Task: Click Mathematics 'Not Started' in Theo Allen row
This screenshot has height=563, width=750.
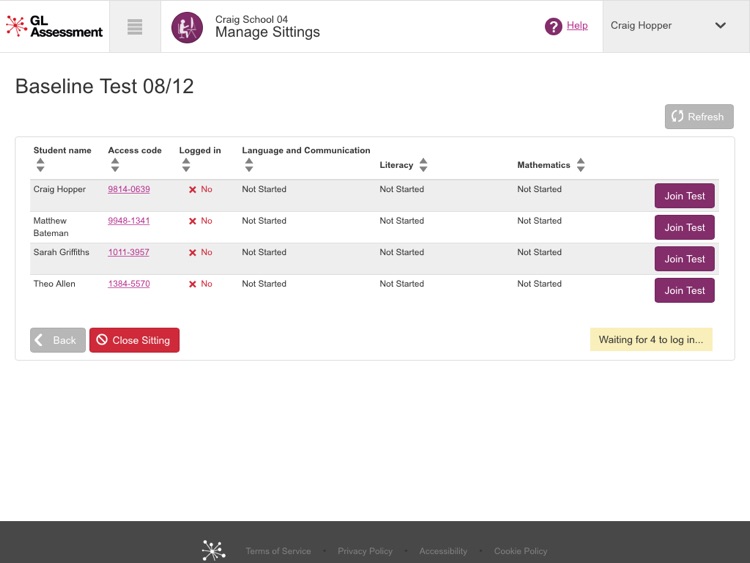Action: 539,284
